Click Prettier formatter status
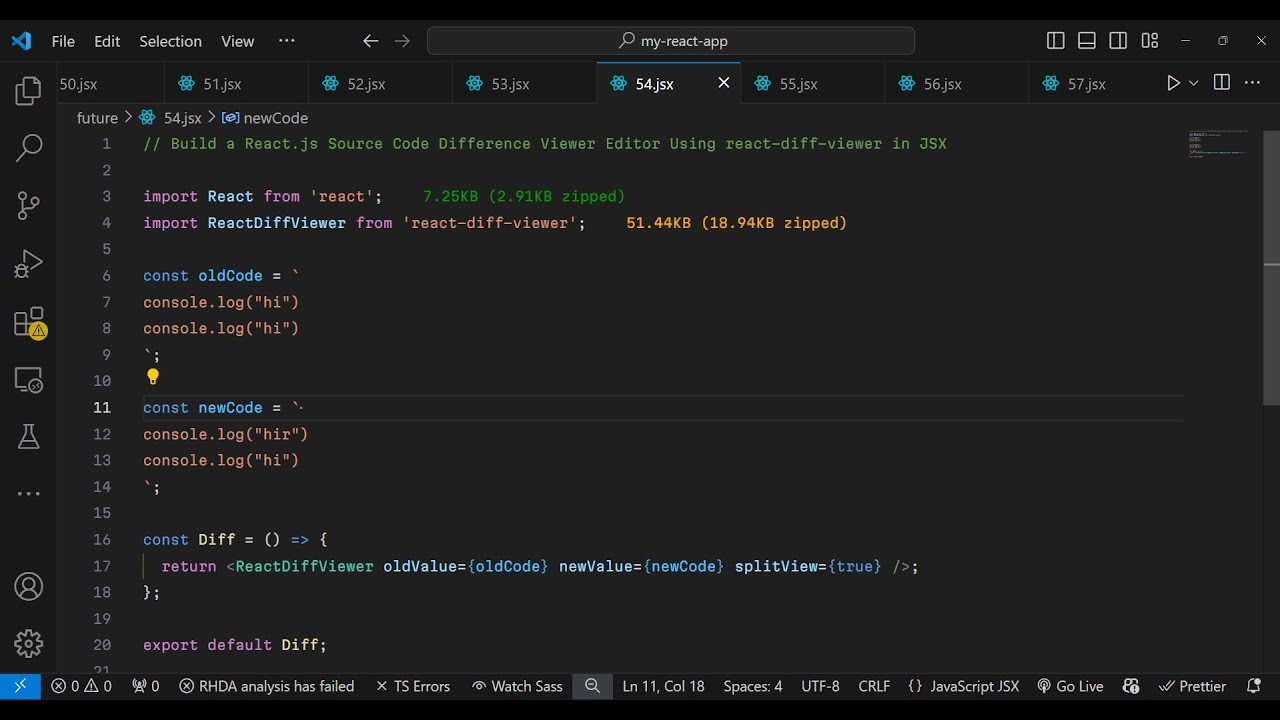The width and height of the screenshot is (1280, 720). (x=1192, y=686)
